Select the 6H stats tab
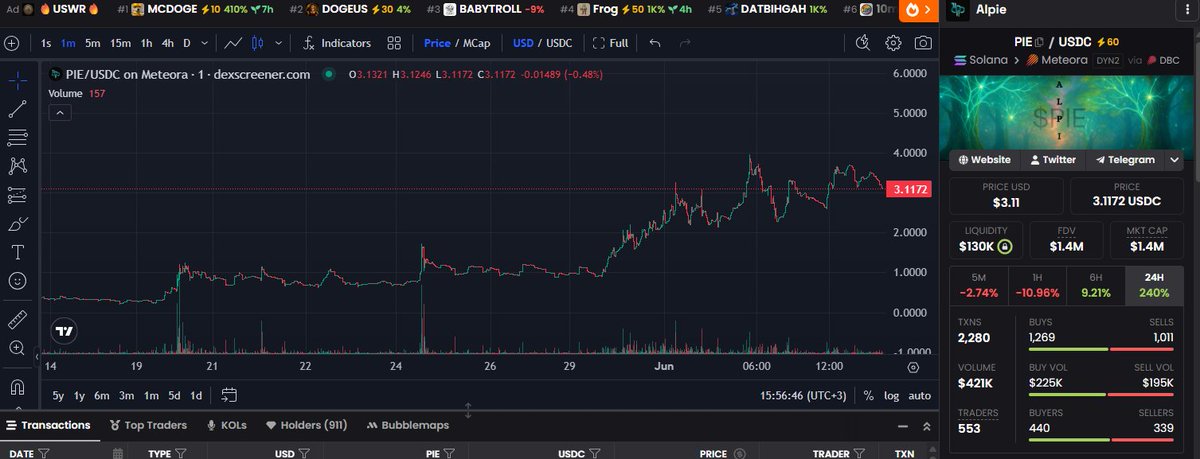 (x=1097, y=285)
